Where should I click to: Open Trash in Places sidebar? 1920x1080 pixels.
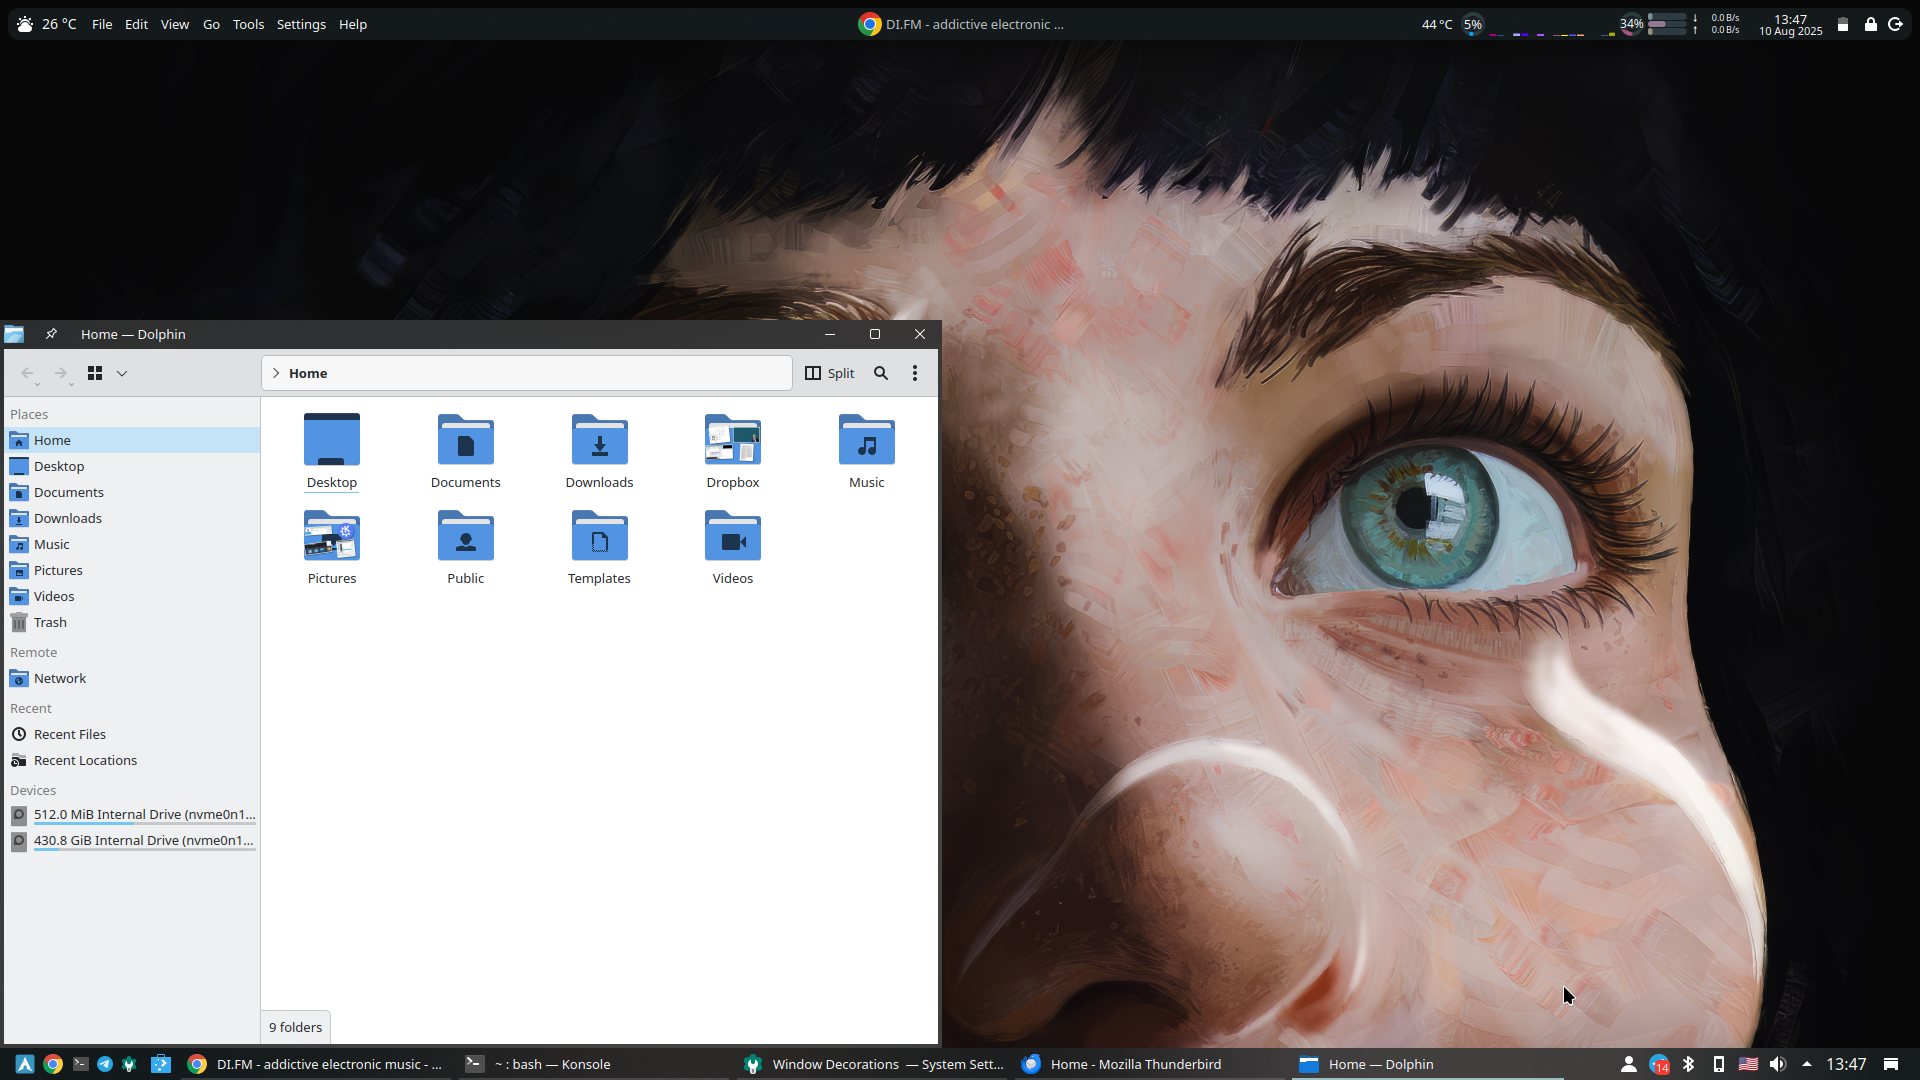tap(132, 622)
